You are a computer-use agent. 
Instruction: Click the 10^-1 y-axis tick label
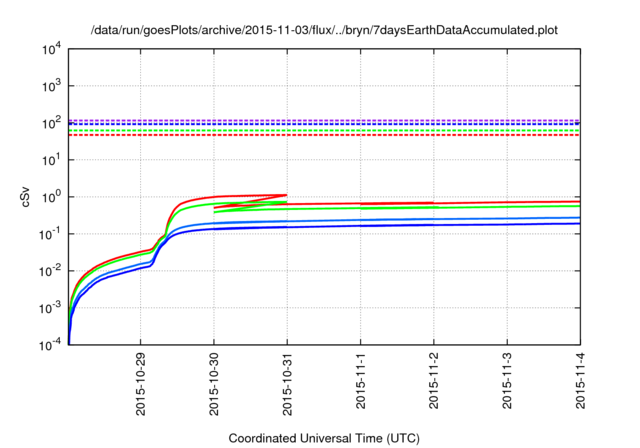pos(51,233)
